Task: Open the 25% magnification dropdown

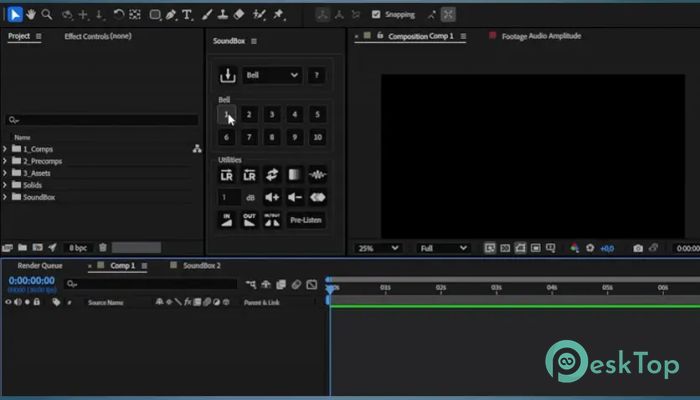Action: click(x=377, y=248)
